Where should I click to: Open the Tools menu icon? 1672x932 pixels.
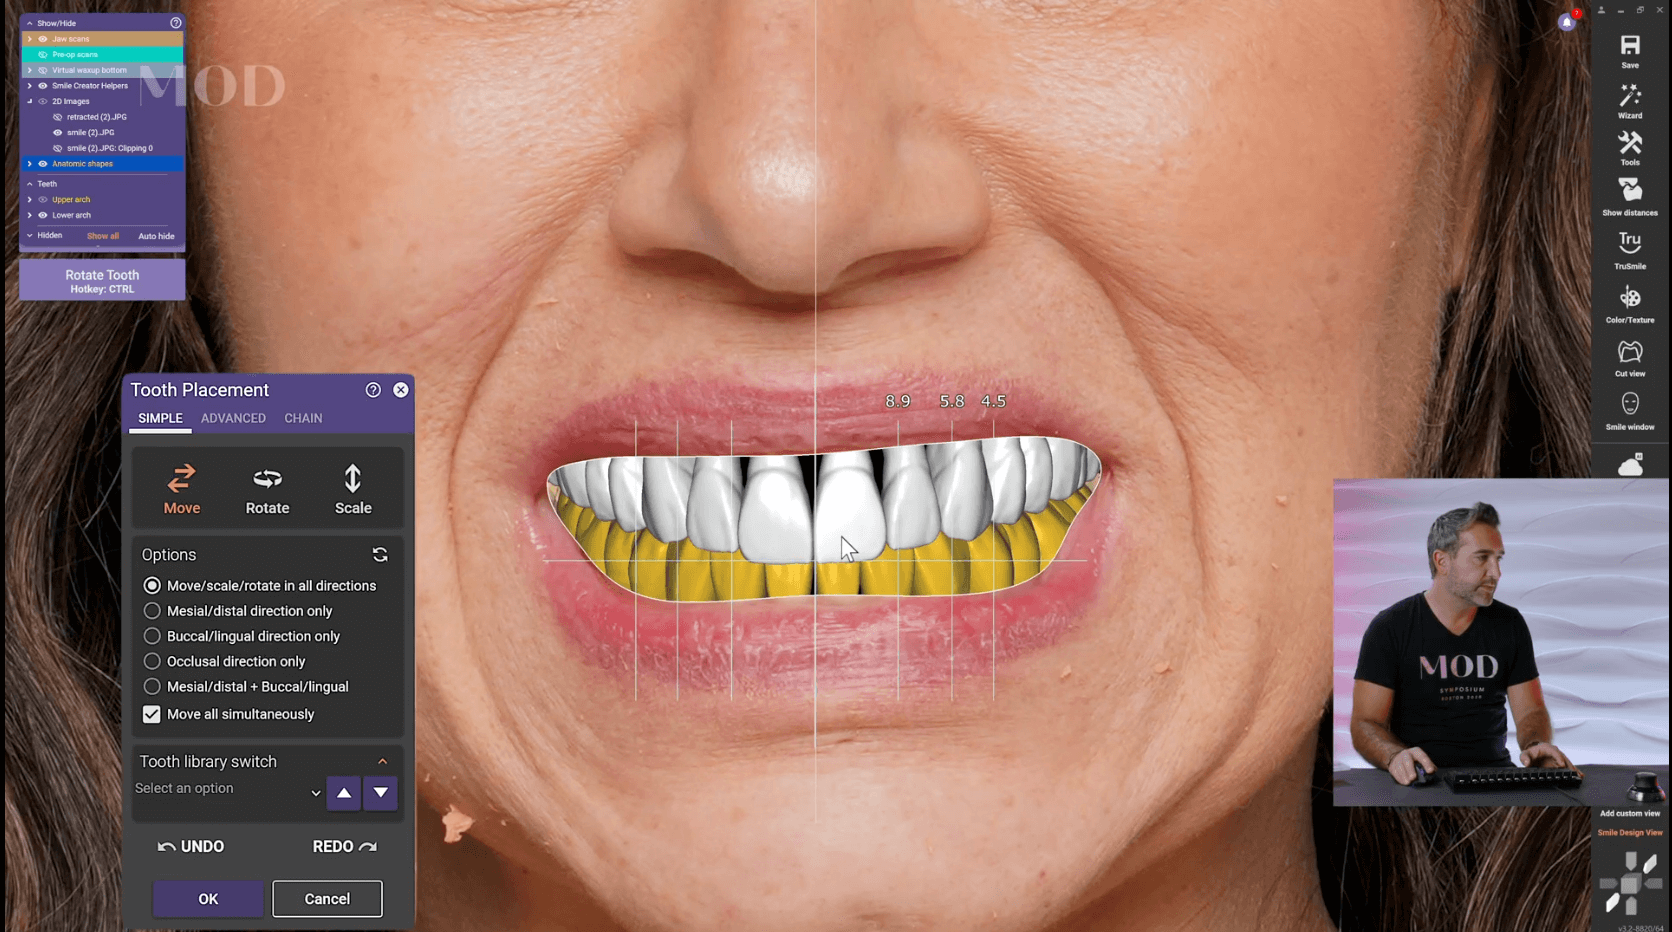click(1630, 143)
